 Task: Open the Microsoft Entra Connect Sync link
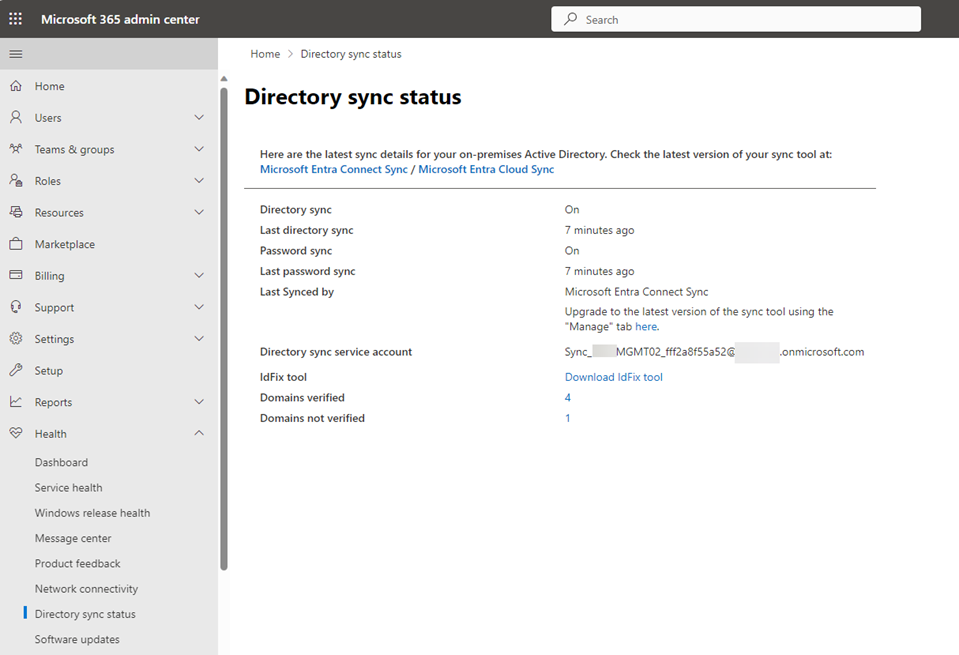[334, 170]
